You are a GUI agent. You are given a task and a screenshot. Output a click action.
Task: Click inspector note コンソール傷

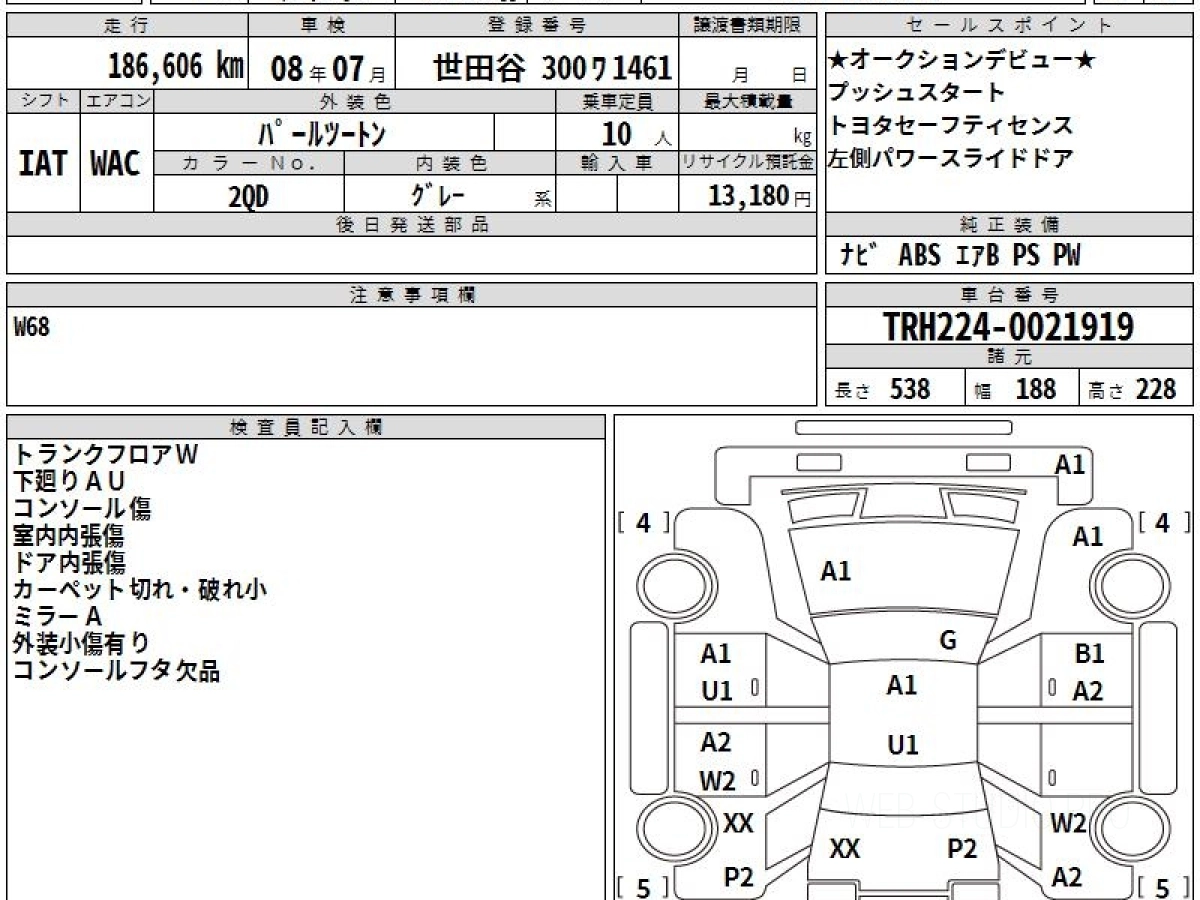click(x=82, y=508)
